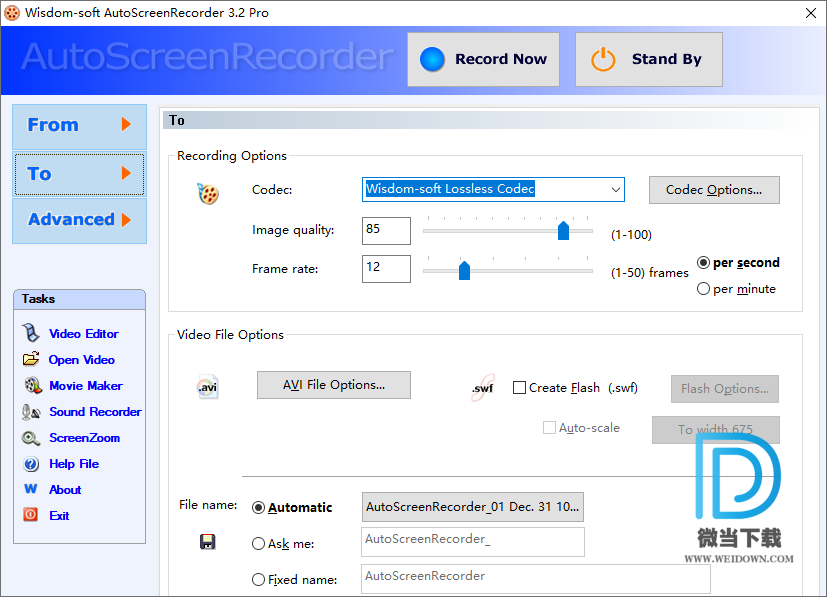Open the Open Video task link
Image resolution: width=827 pixels, height=597 pixels.
click(x=82, y=360)
